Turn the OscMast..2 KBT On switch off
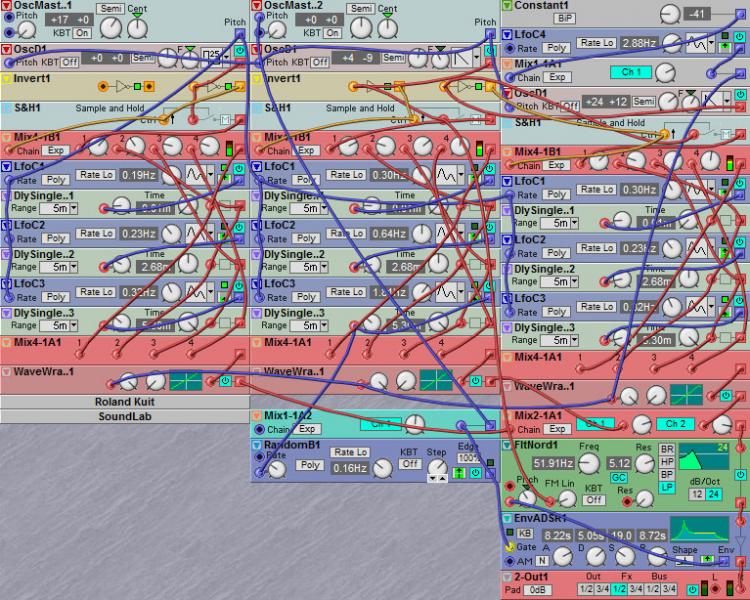The height and width of the screenshot is (600, 750). (332, 33)
